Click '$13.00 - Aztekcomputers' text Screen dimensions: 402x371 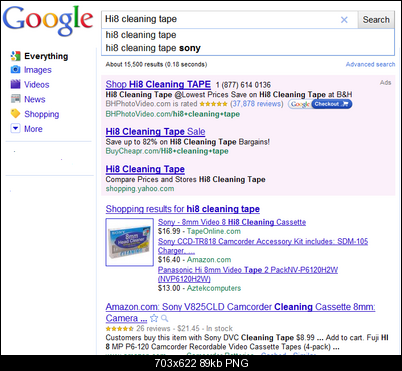coord(199,288)
